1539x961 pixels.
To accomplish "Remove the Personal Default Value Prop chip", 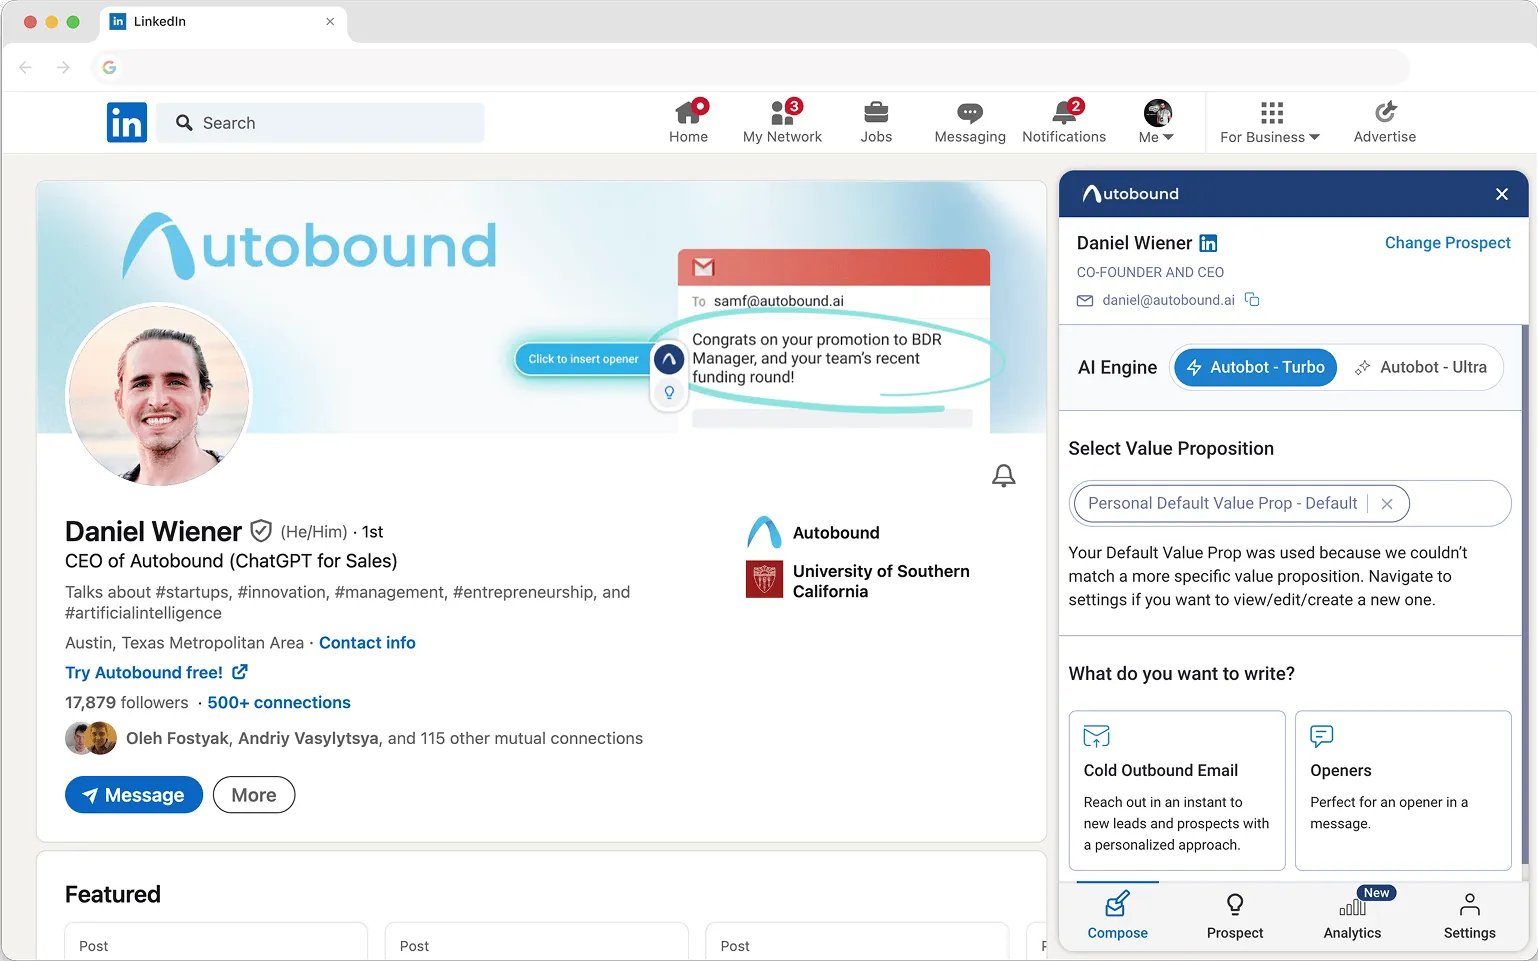I will [x=1387, y=504].
